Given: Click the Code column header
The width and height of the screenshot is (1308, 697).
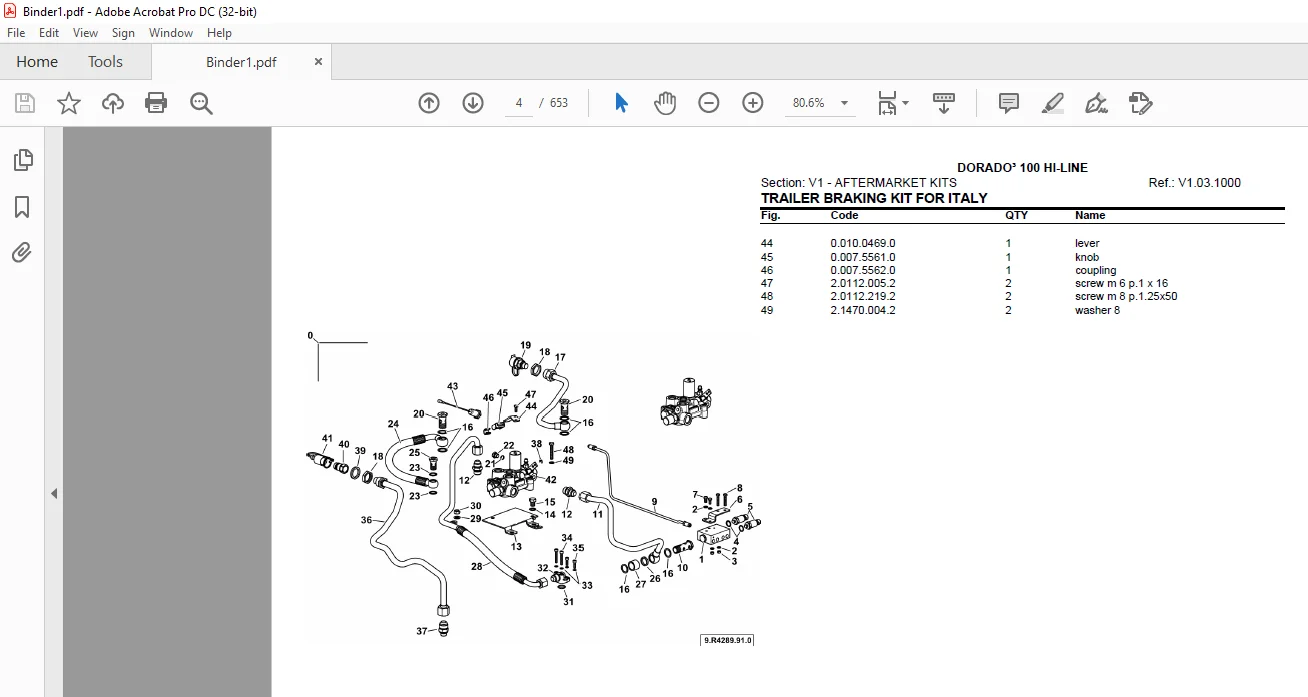Looking at the screenshot, I should pos(844,215).
